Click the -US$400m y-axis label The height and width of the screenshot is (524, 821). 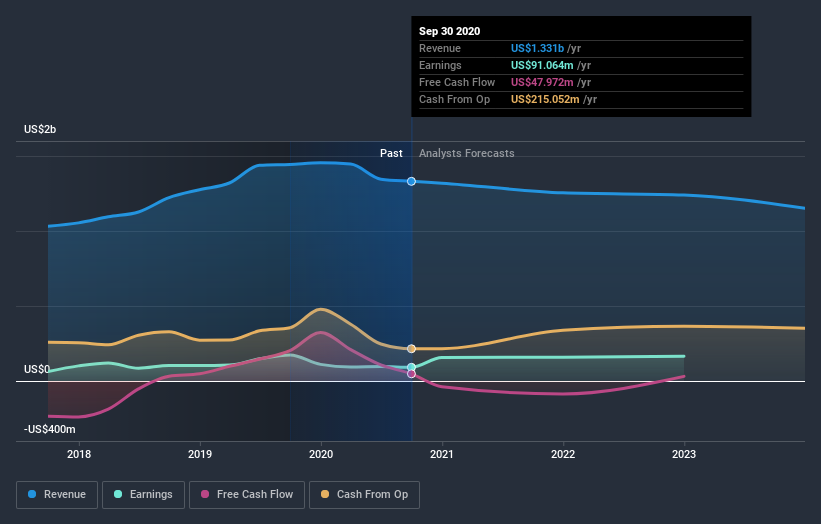[x=50, y=429]
